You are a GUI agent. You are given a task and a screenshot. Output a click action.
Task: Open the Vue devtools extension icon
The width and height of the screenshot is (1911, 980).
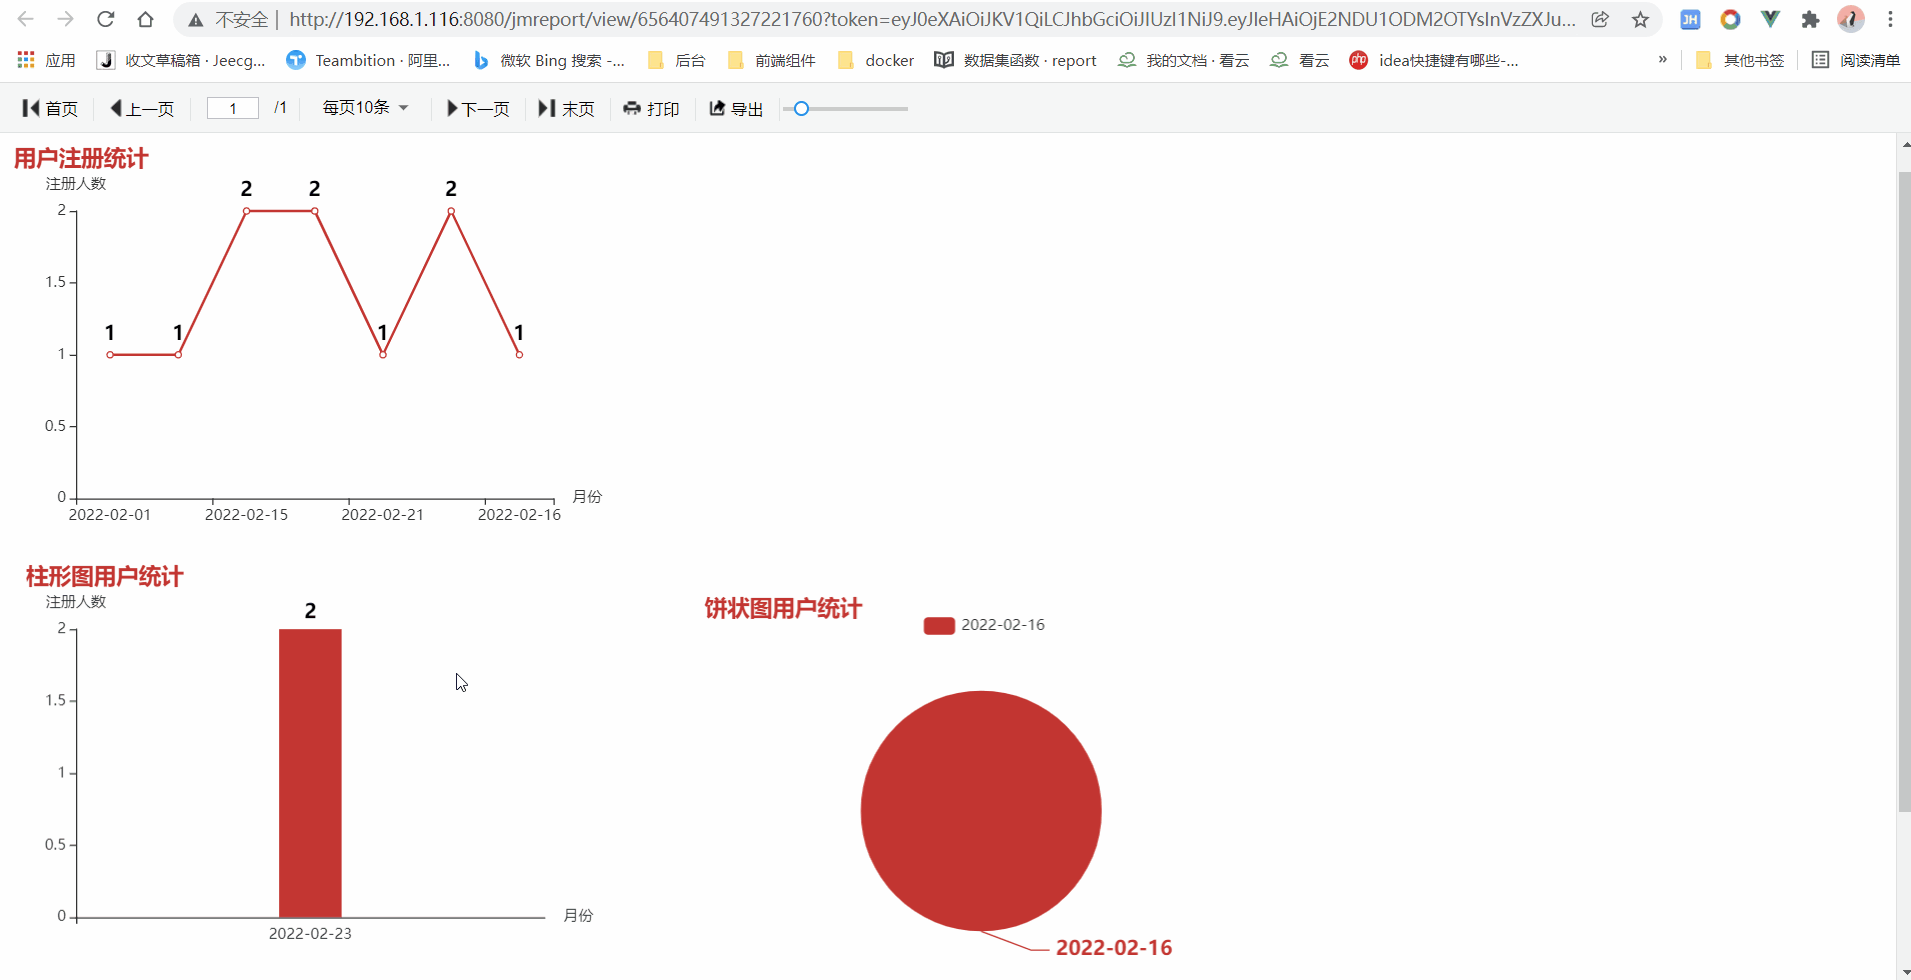1770,19
